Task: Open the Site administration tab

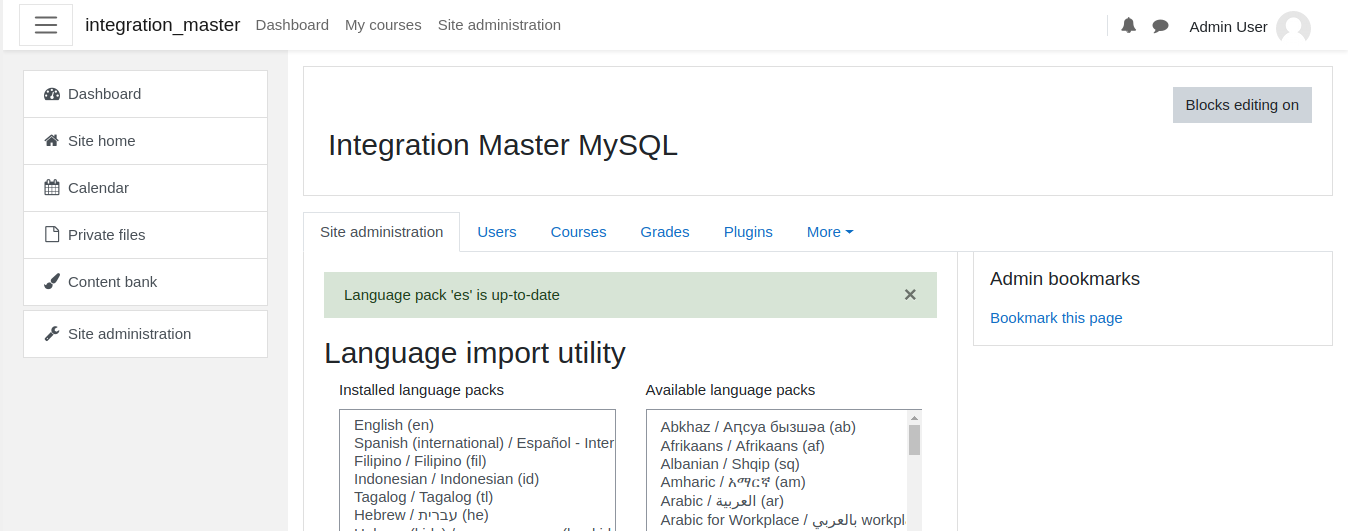Action: coord(382,232)
